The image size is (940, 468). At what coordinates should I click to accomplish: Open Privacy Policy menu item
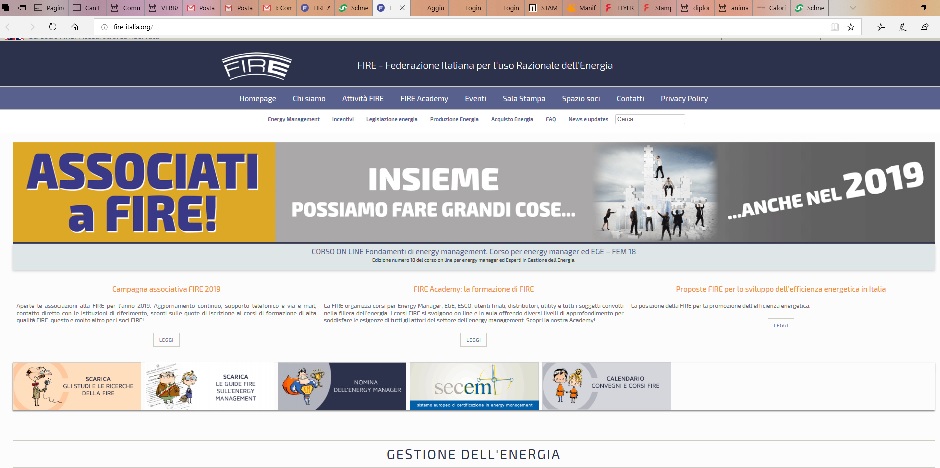[684, 99]
